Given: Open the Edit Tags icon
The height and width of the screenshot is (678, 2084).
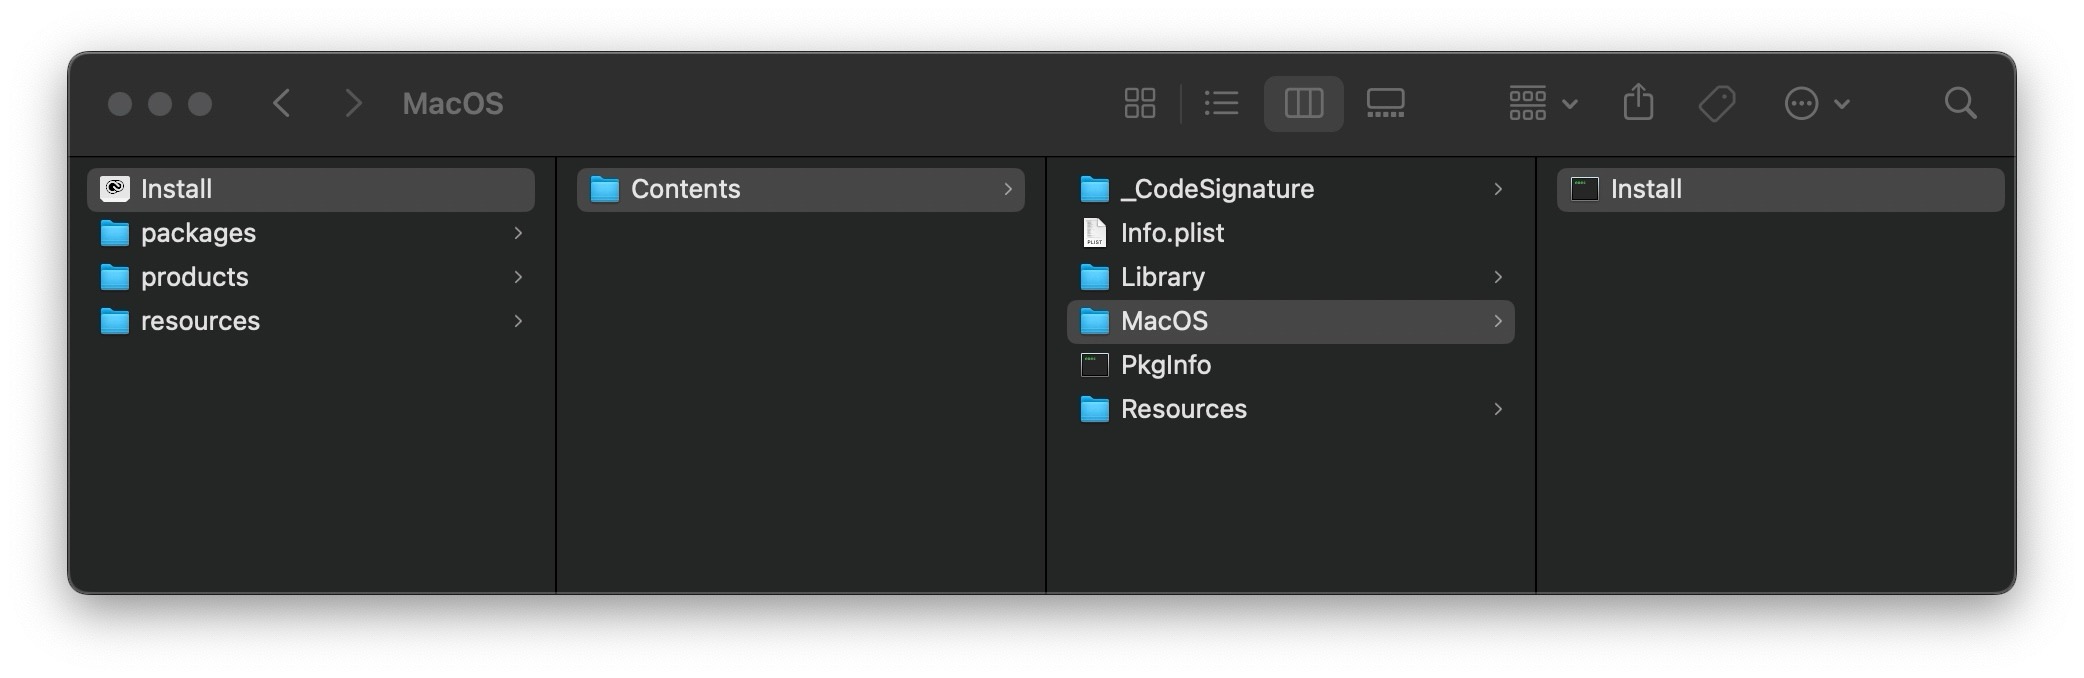Looking at the screenshot, I should pos(1717,103).
